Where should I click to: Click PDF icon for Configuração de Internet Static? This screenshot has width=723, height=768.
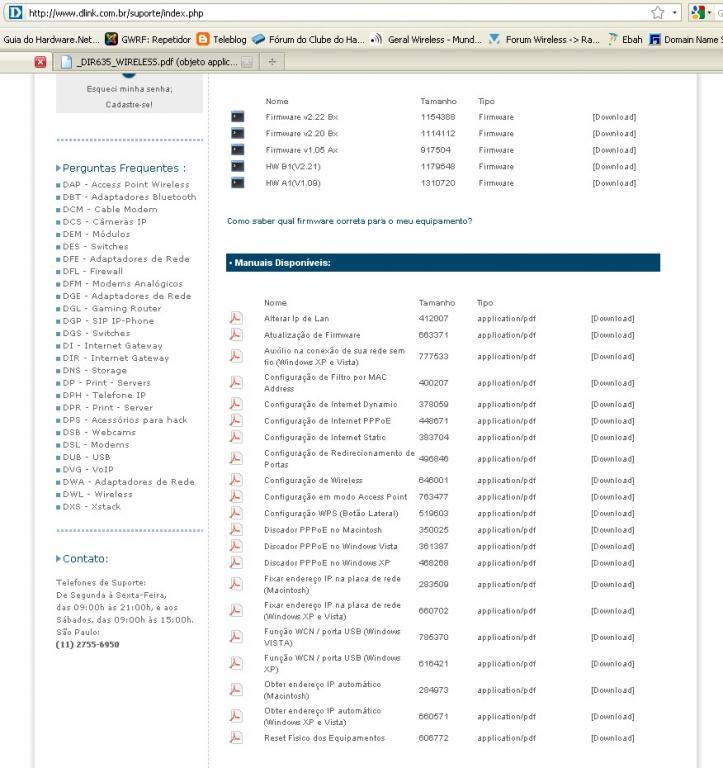click(x=236, y=437)
